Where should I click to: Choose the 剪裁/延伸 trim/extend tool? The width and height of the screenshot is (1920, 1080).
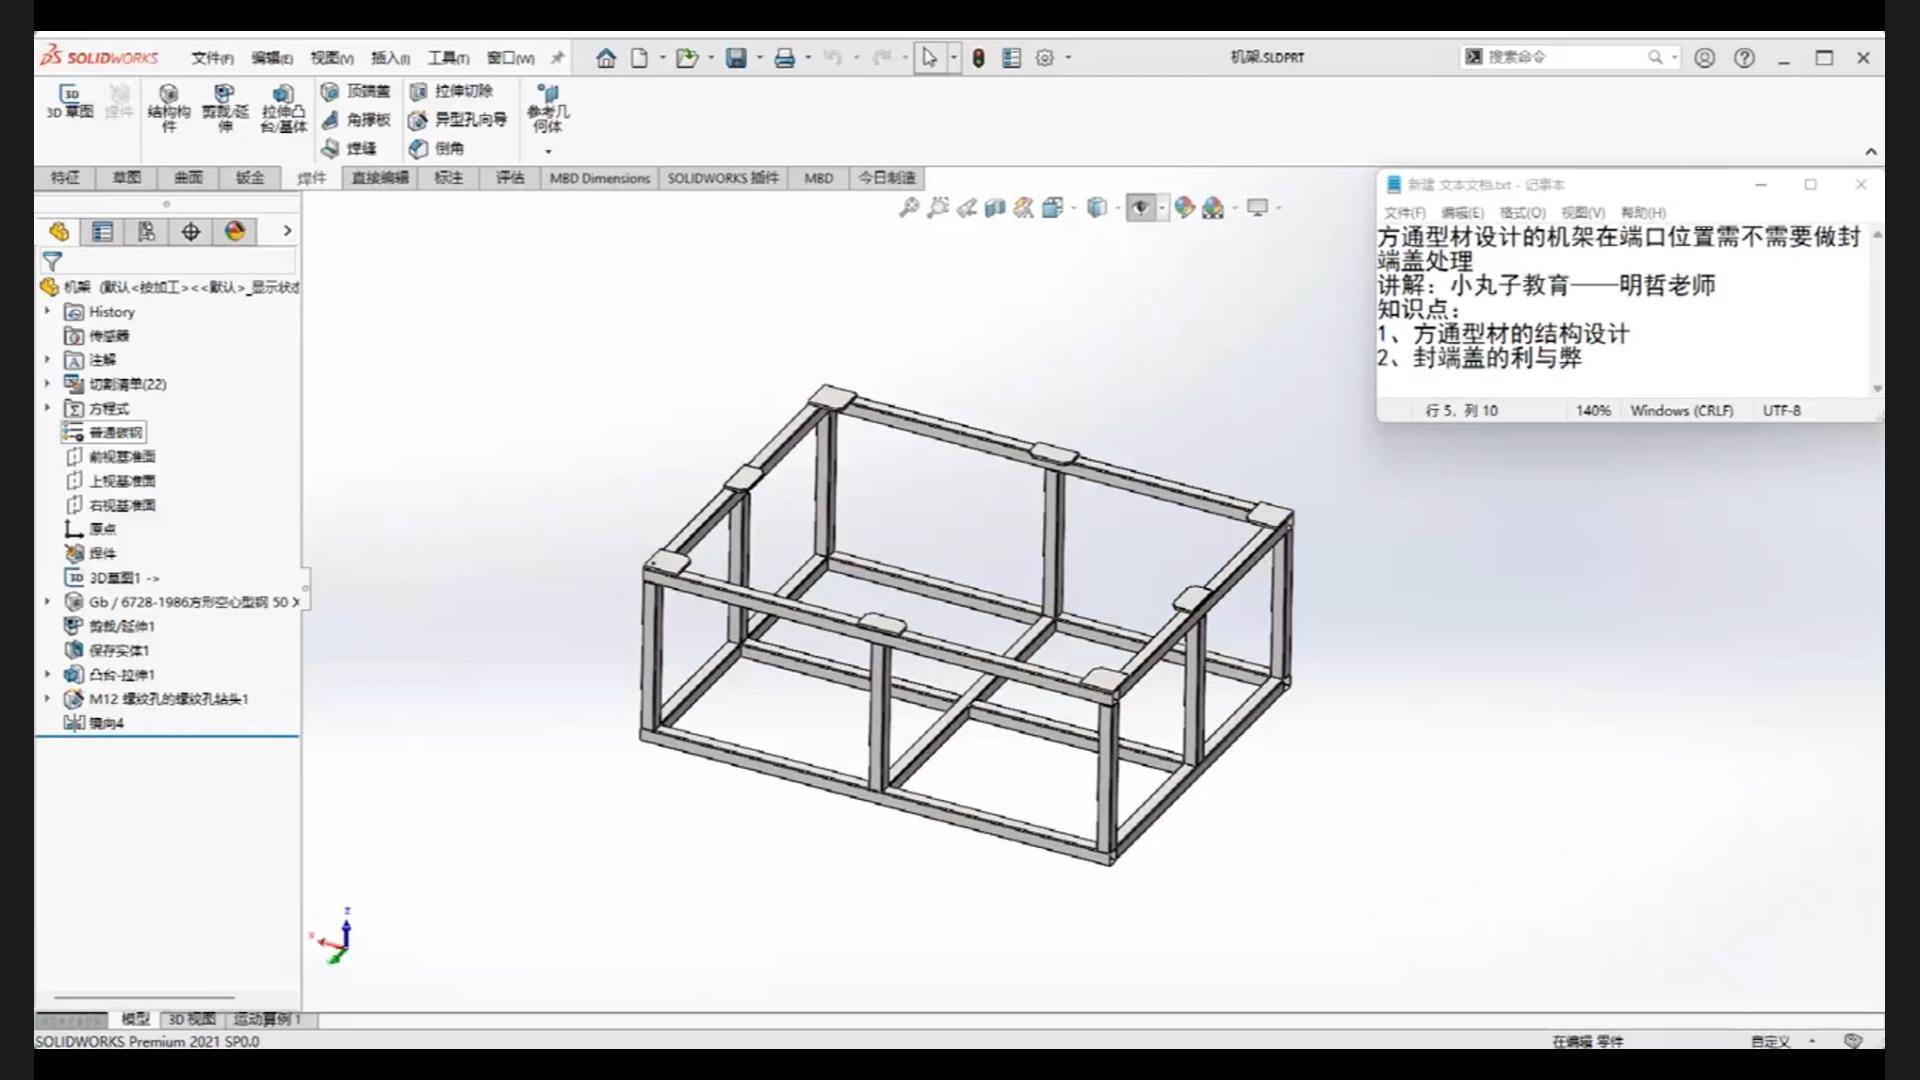click(x=225, y=108)
